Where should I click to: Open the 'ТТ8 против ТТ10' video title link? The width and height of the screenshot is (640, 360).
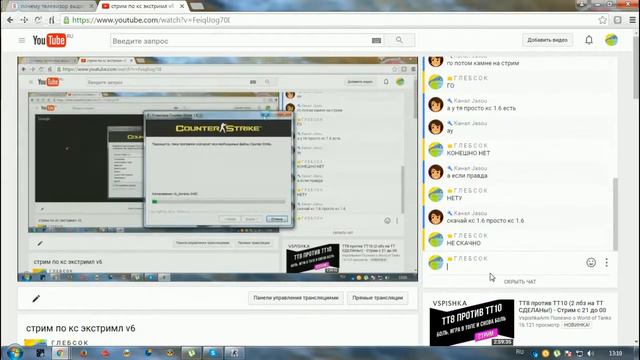point(562,307)
